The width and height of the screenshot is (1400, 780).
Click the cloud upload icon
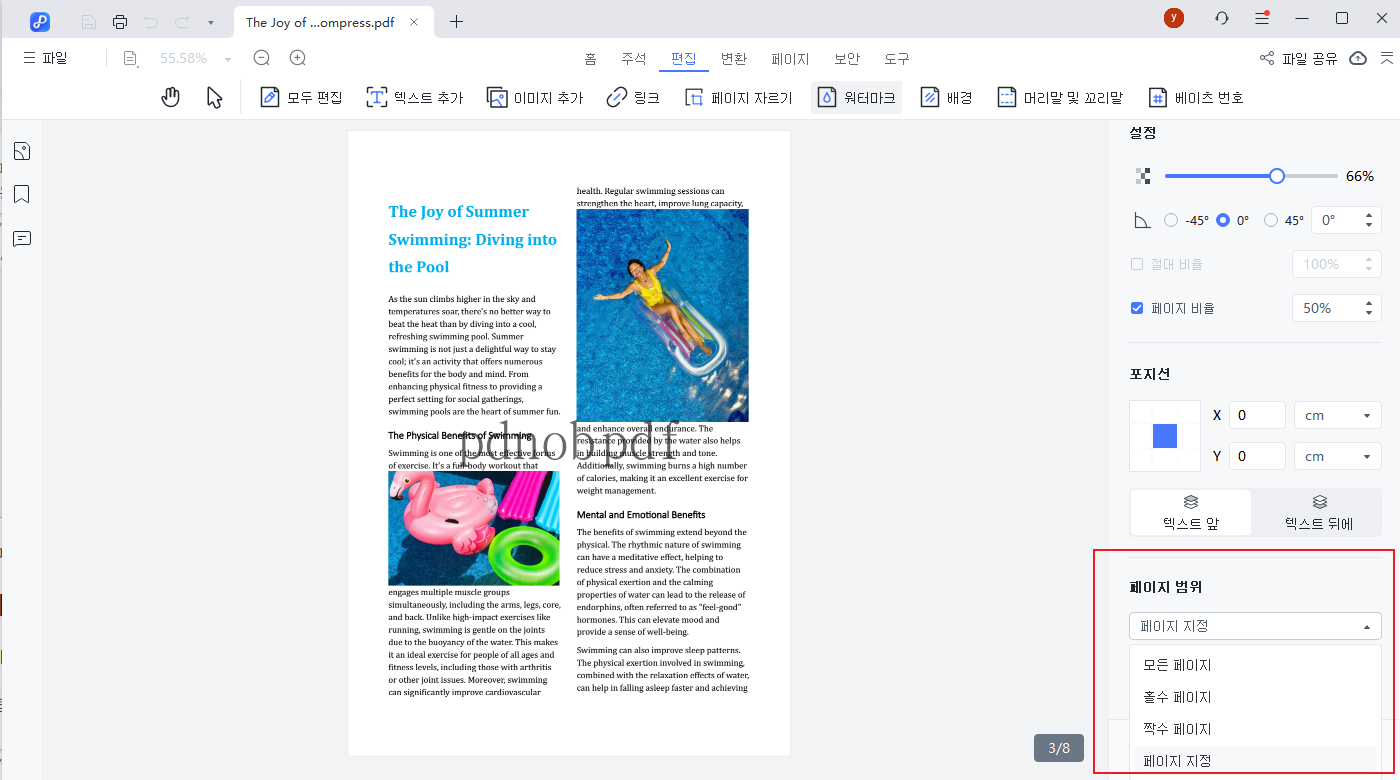click(1358, 59)
